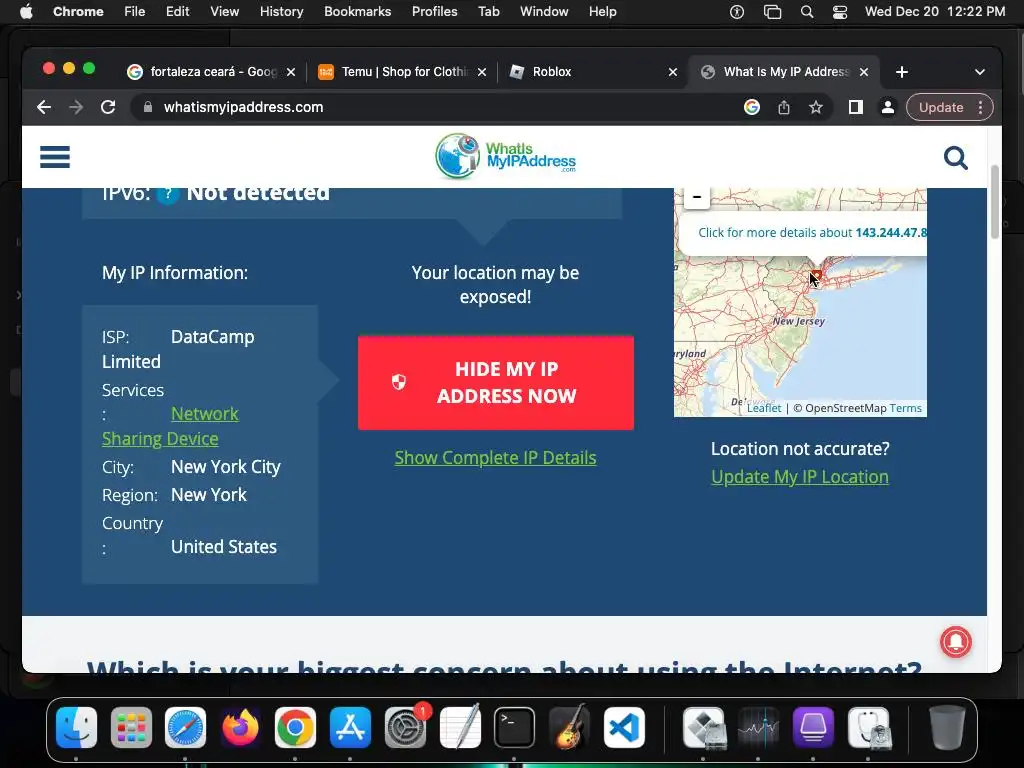Open System Settings in the dock
Viewport: 1024px width, 768px height.
click(x=406, y=727)
